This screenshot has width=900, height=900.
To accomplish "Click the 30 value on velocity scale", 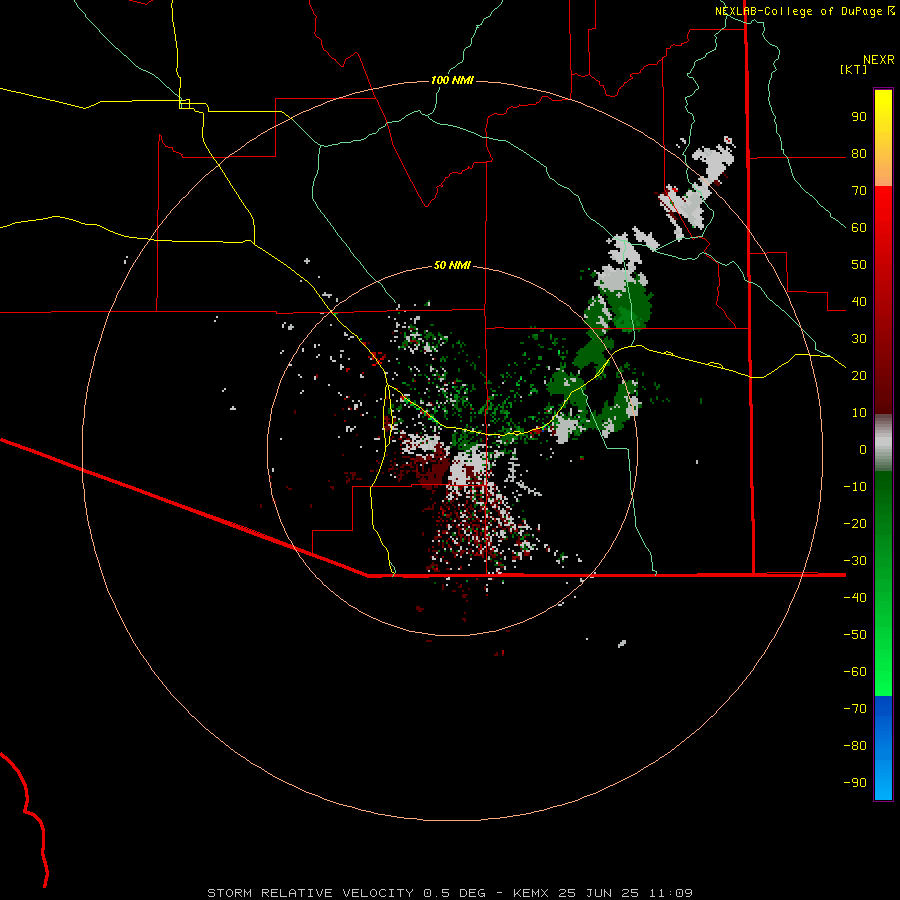I will (x=859, y=339).
